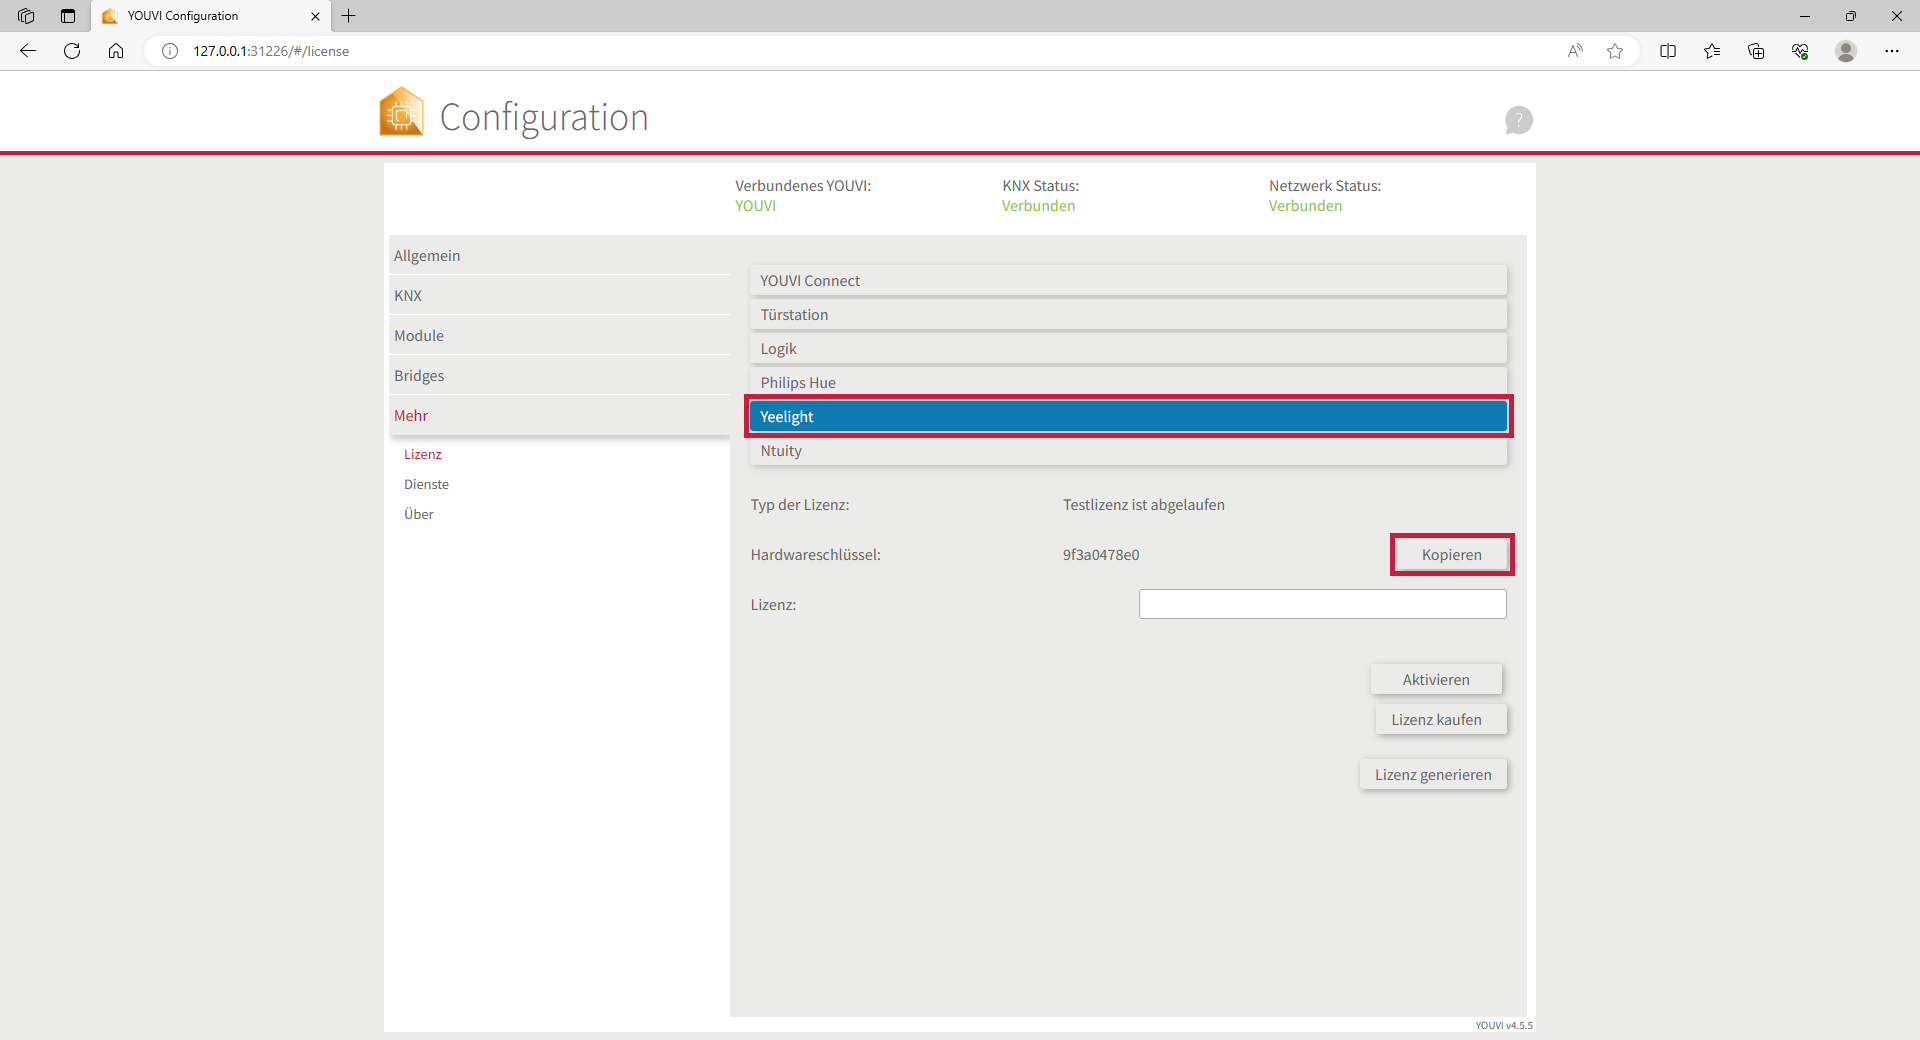
Task: Expand the Türstation license row
Action: 1128,315
